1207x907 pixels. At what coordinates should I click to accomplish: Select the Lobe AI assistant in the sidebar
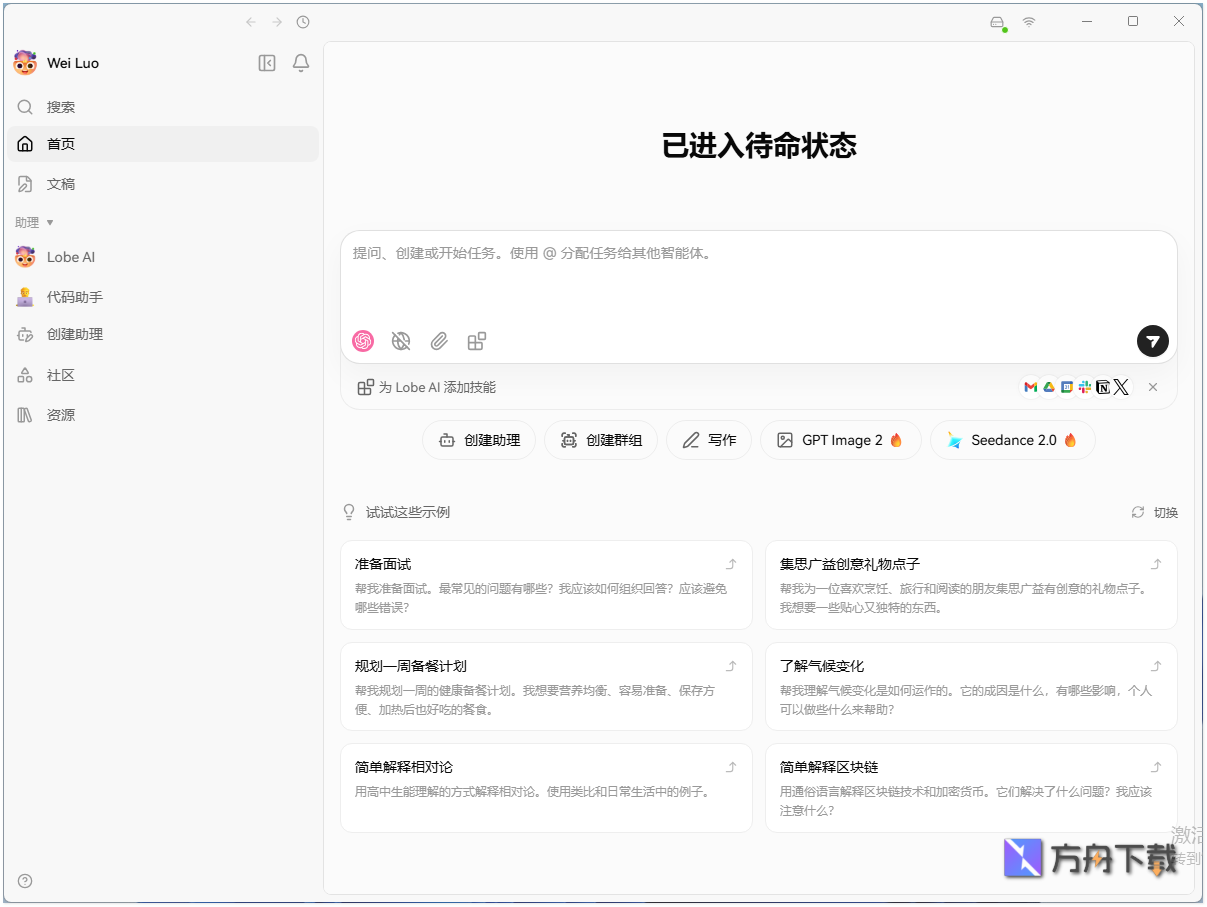coord(70,257)
